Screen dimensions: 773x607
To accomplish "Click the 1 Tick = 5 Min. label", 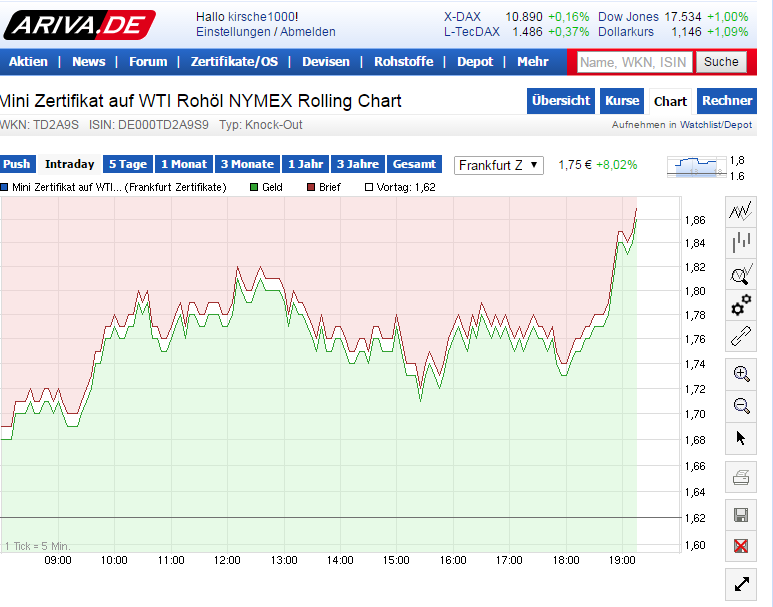I will pos(37,546).
